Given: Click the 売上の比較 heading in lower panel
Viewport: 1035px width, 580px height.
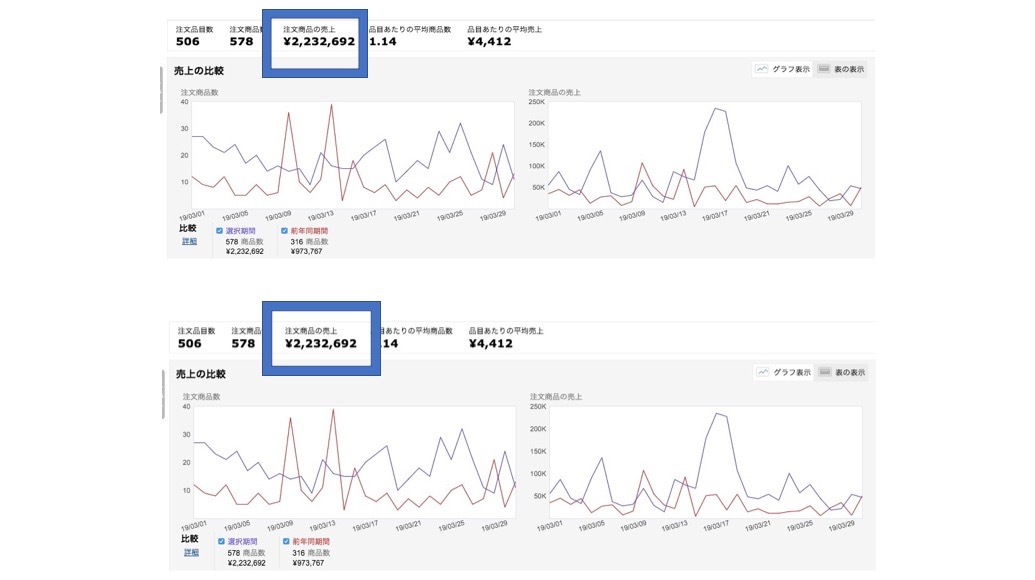Looking at the screenshot, I should pos(201,374).
